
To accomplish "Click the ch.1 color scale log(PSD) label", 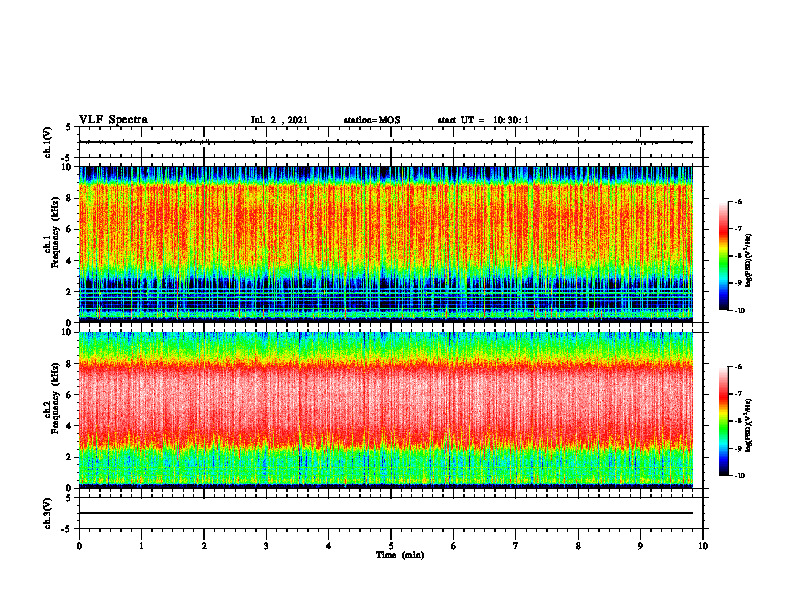I will [749, 261].
